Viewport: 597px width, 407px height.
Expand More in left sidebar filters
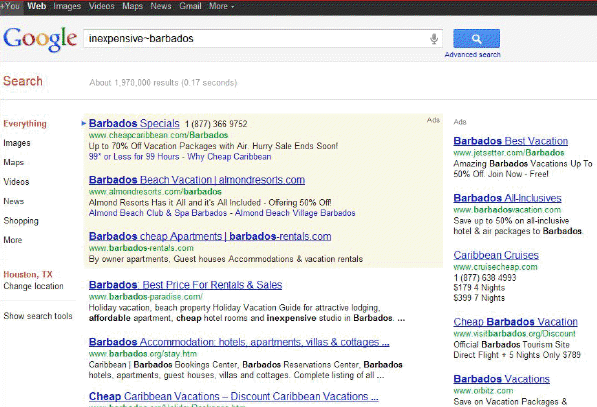pyautogui.click(x=13, y=240)
